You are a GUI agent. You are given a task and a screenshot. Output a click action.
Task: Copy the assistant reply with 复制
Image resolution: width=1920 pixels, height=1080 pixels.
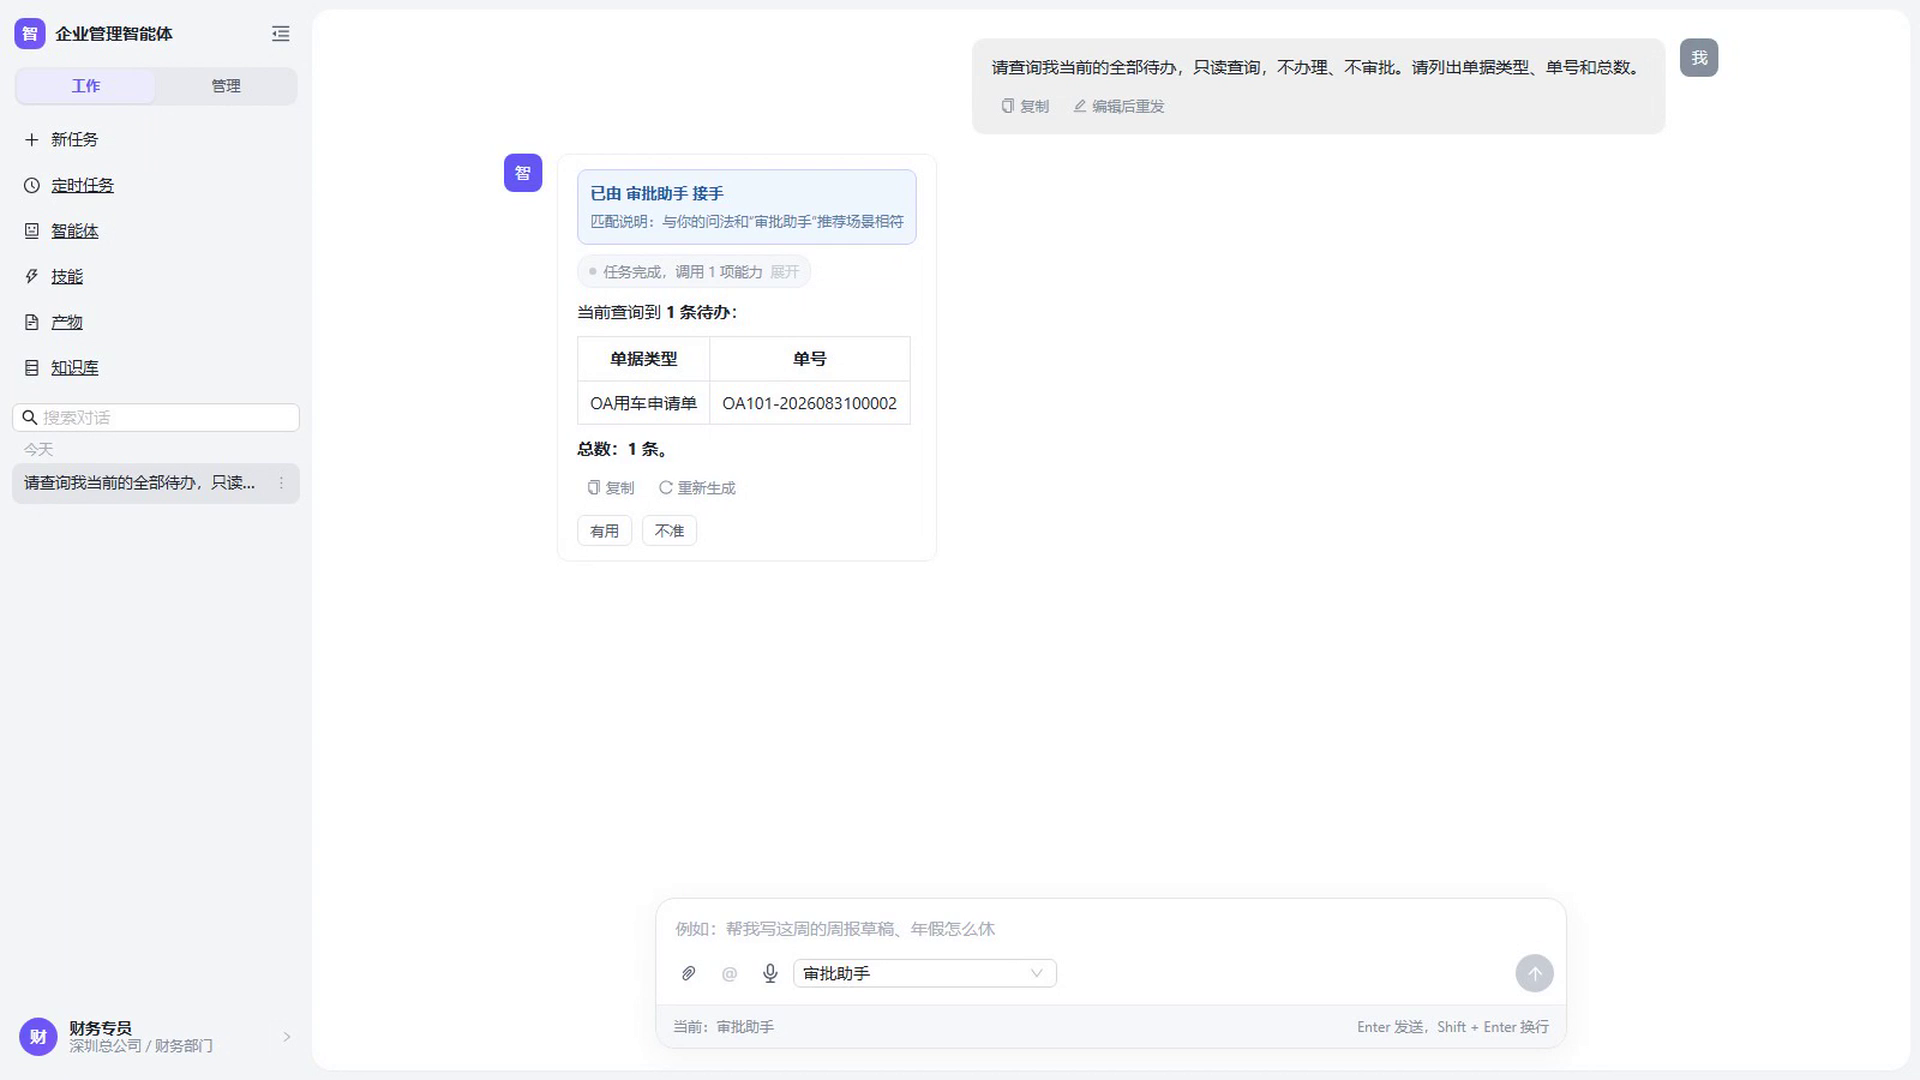click(x=611, y=488)
